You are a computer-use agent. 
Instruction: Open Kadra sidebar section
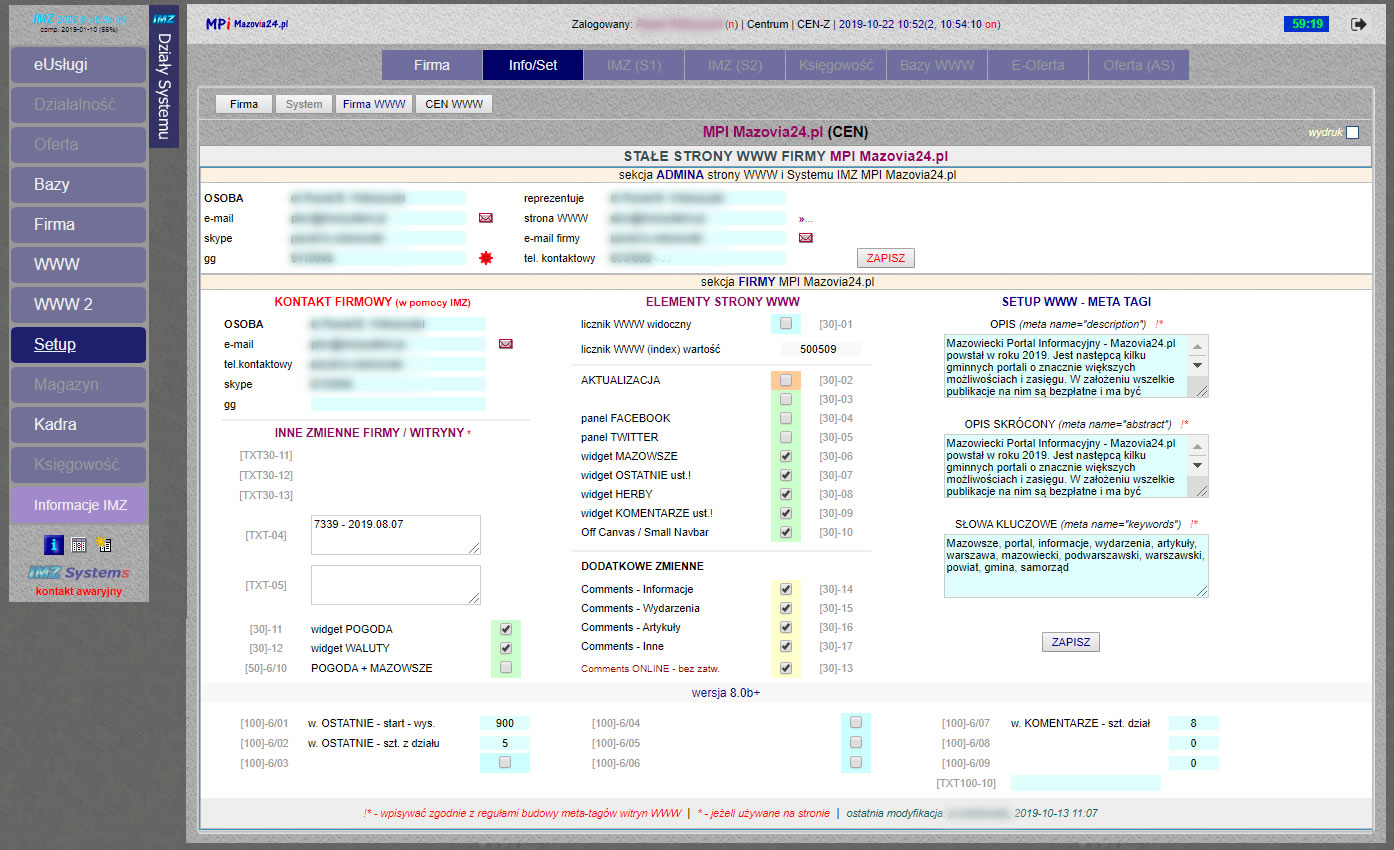click(78, 425)
